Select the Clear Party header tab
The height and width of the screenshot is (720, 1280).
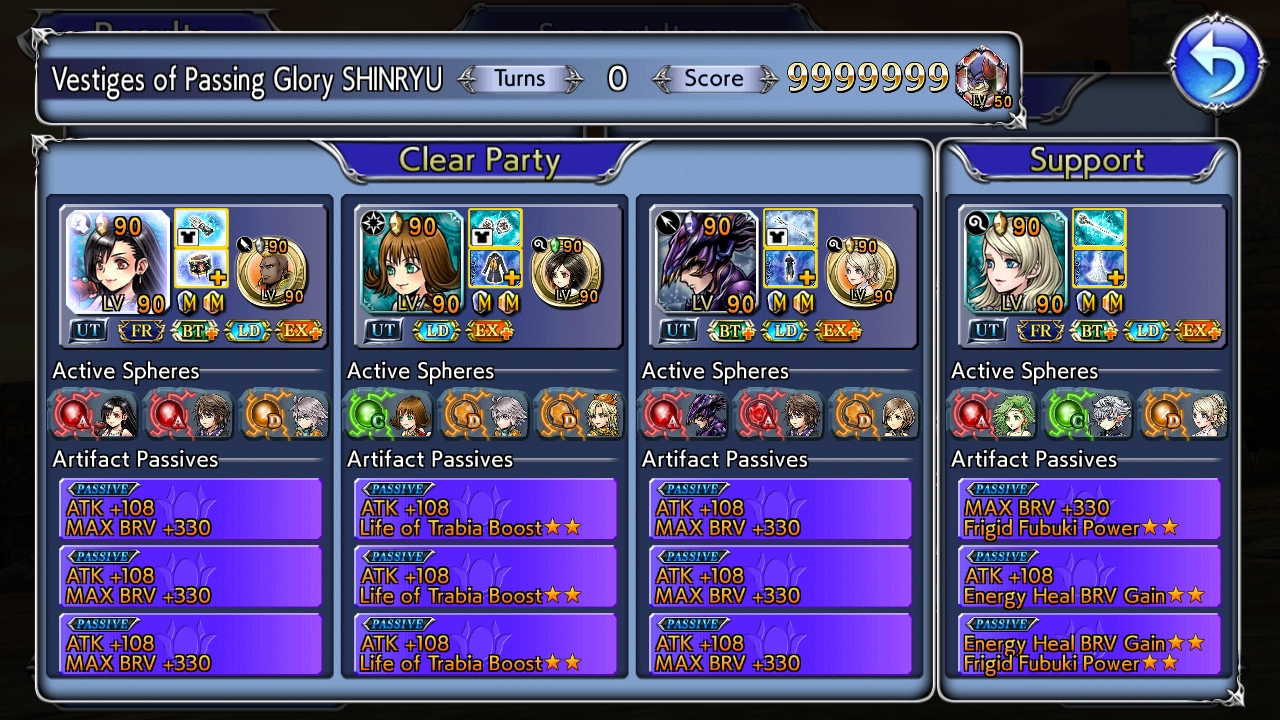(x=480, y=160)
